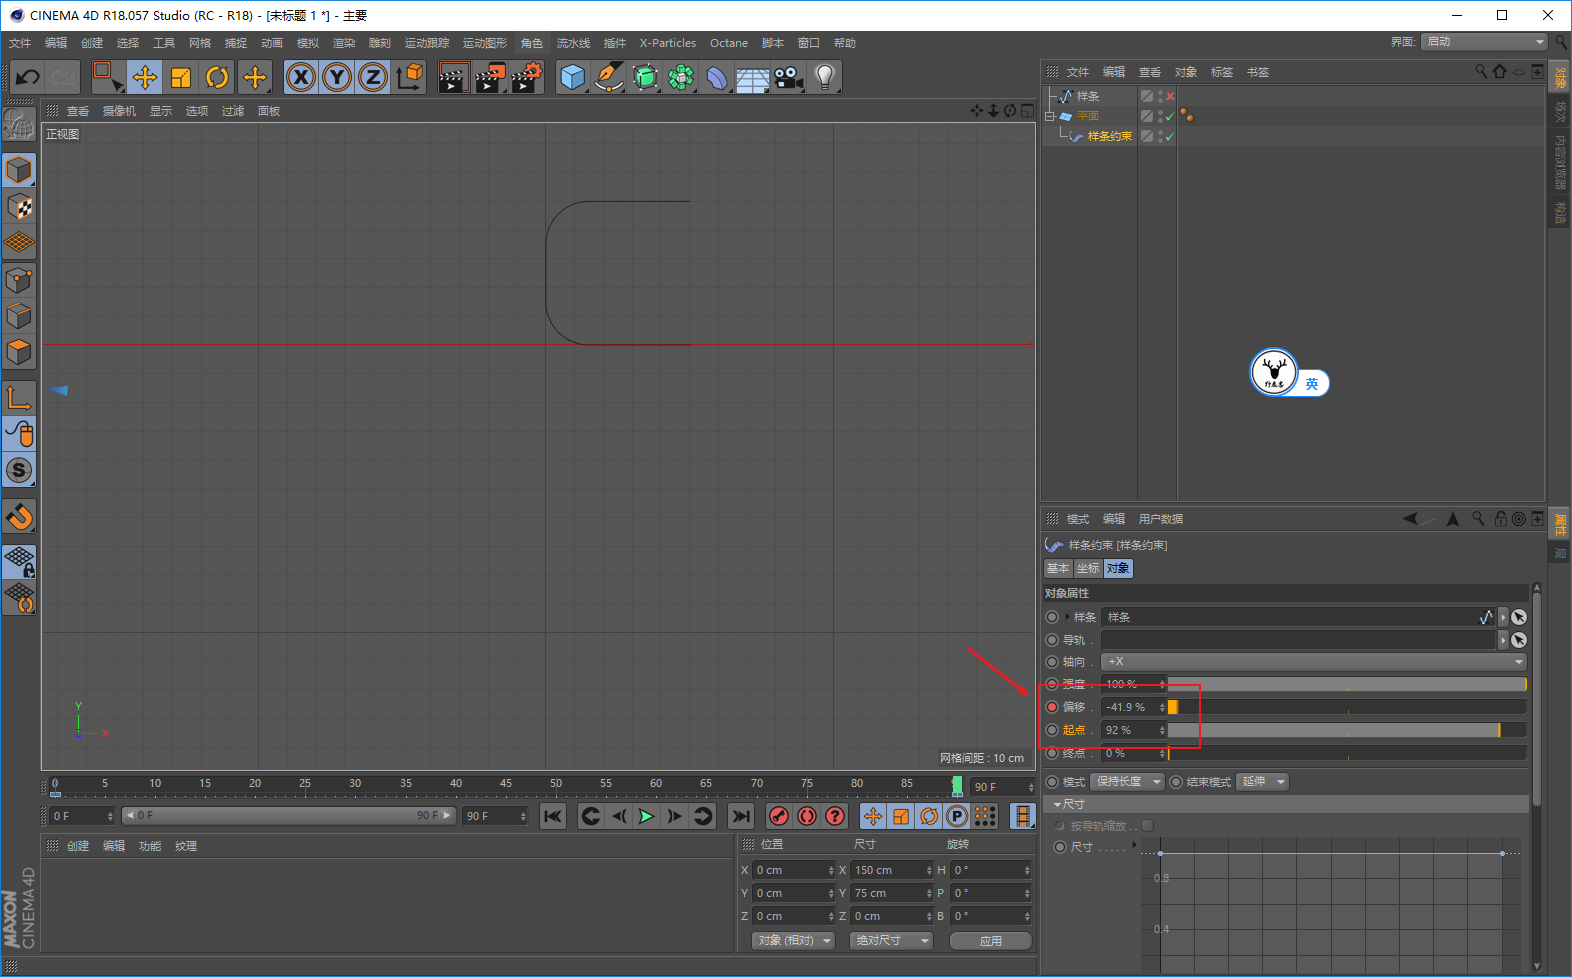Viewport: 1572px width, 977px height.
Task: Open the X-Particles menu
Action: [668, 43]
